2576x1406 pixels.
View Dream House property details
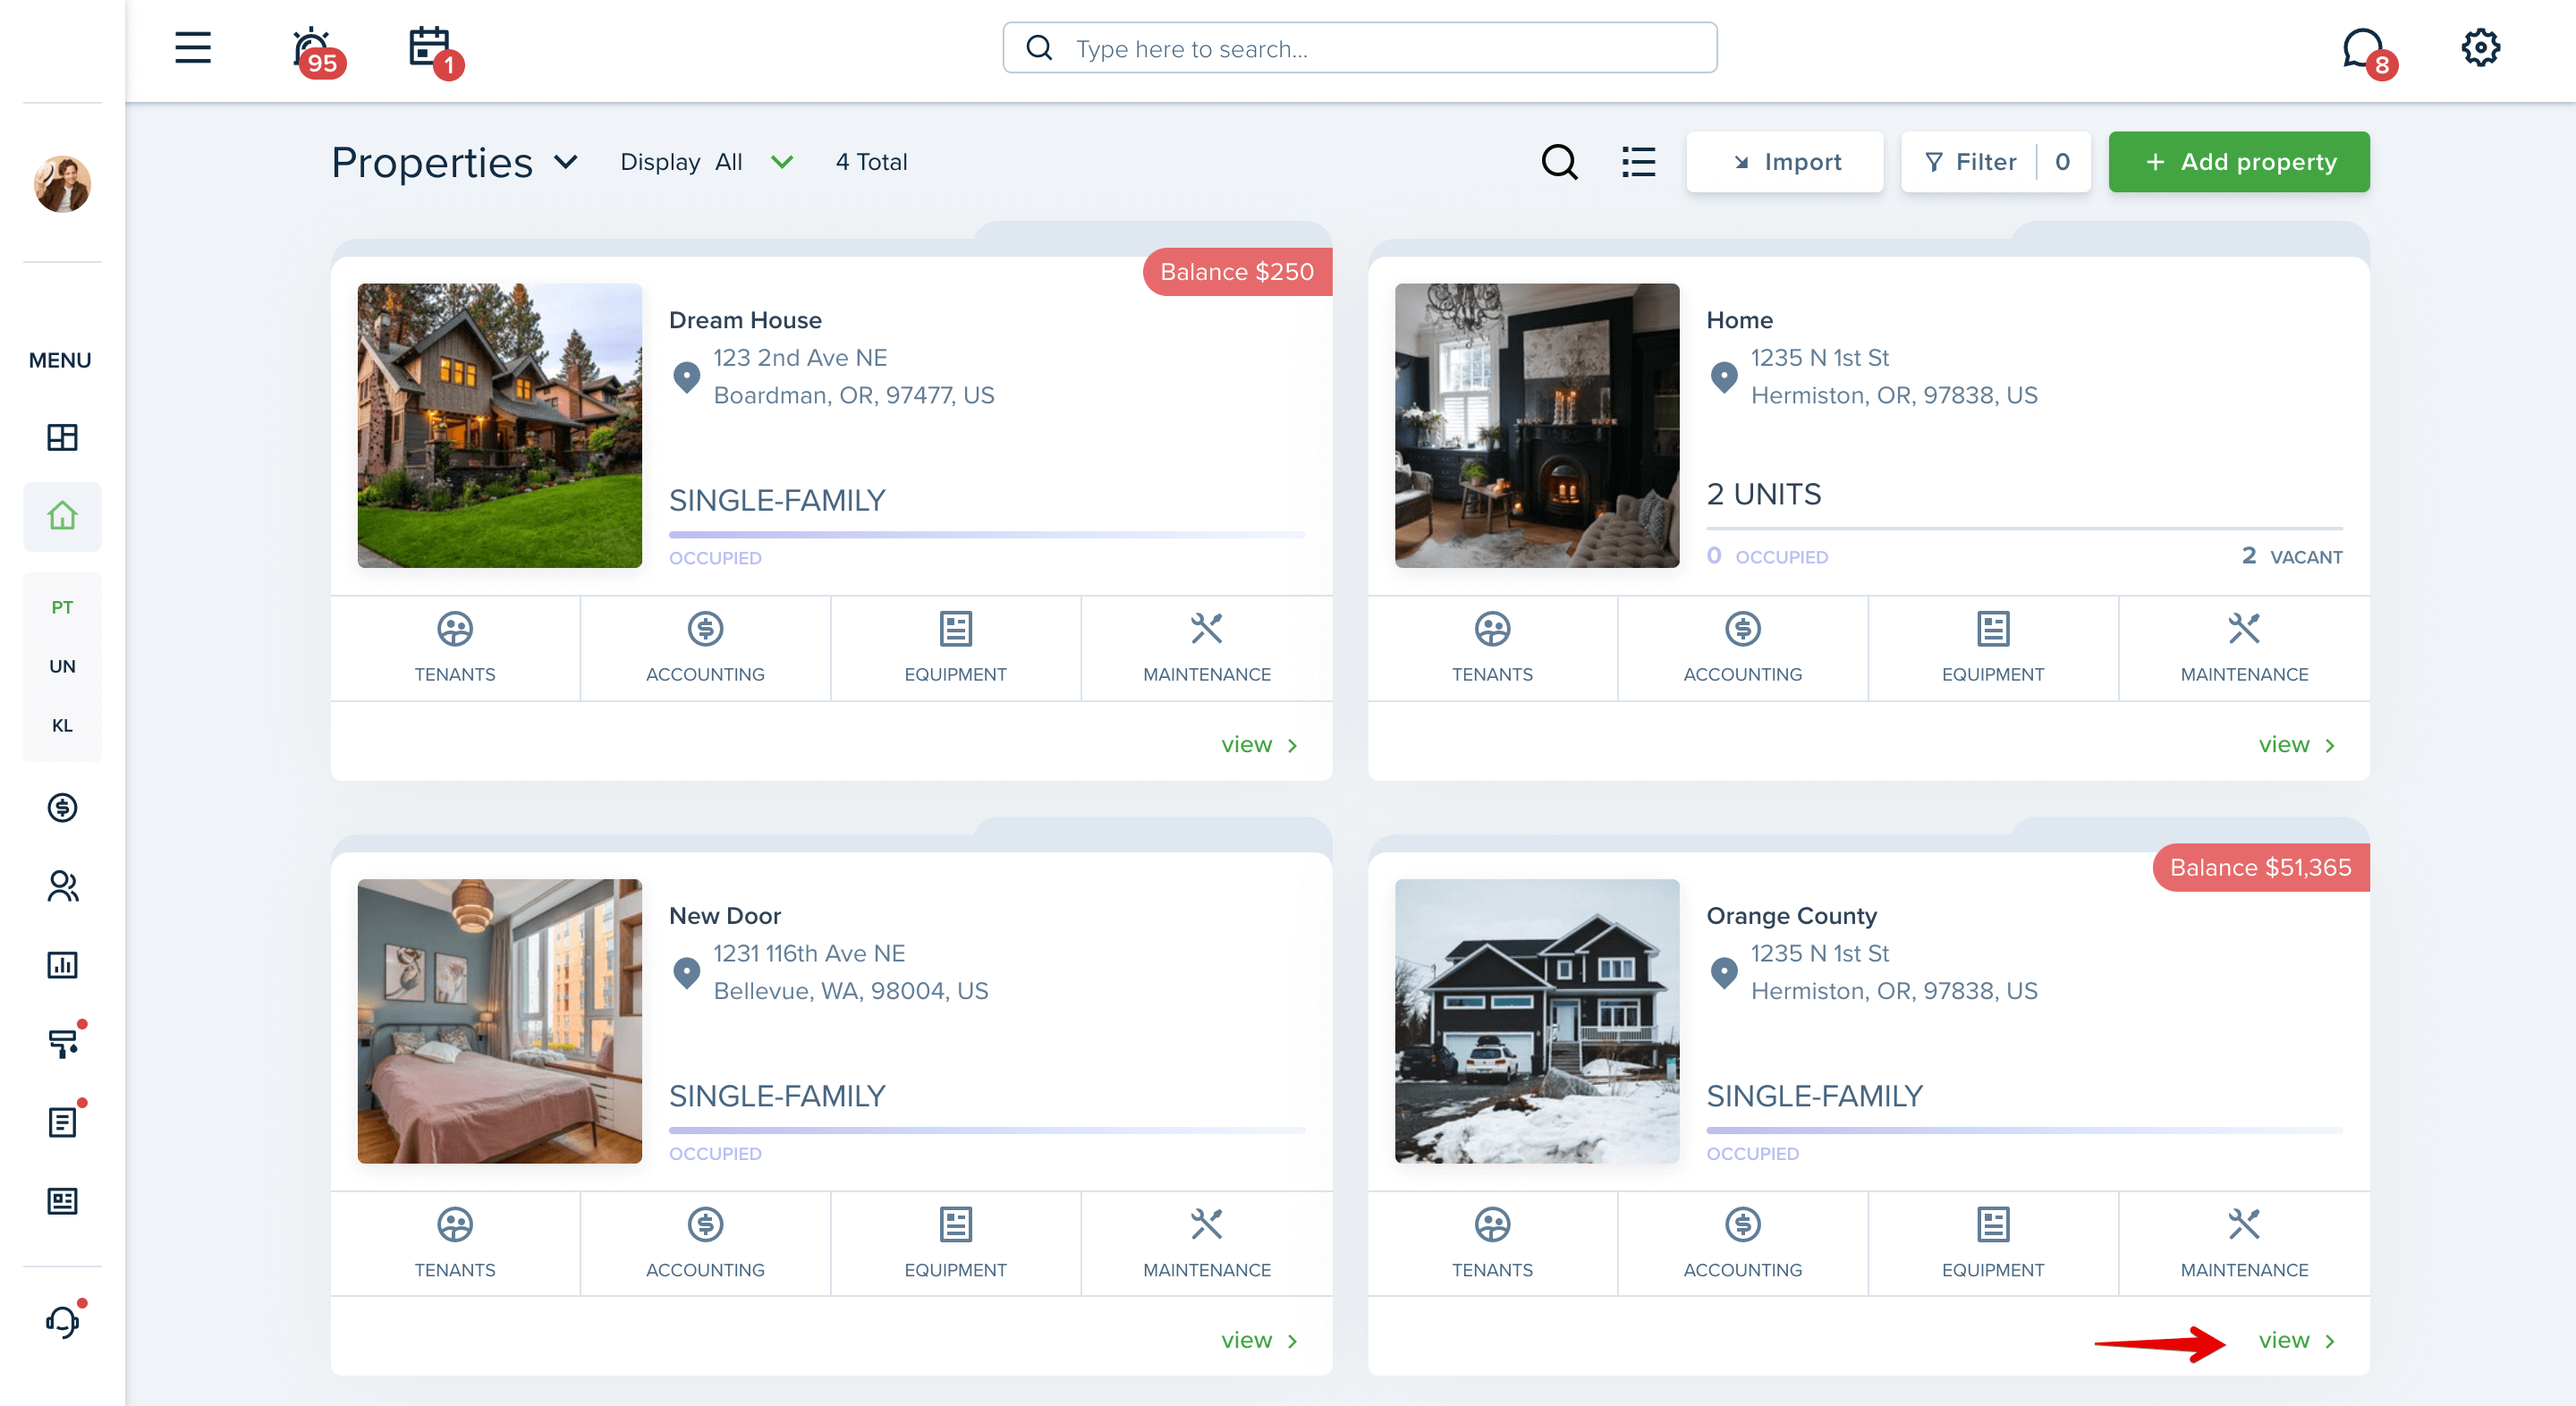[1258, 744]
